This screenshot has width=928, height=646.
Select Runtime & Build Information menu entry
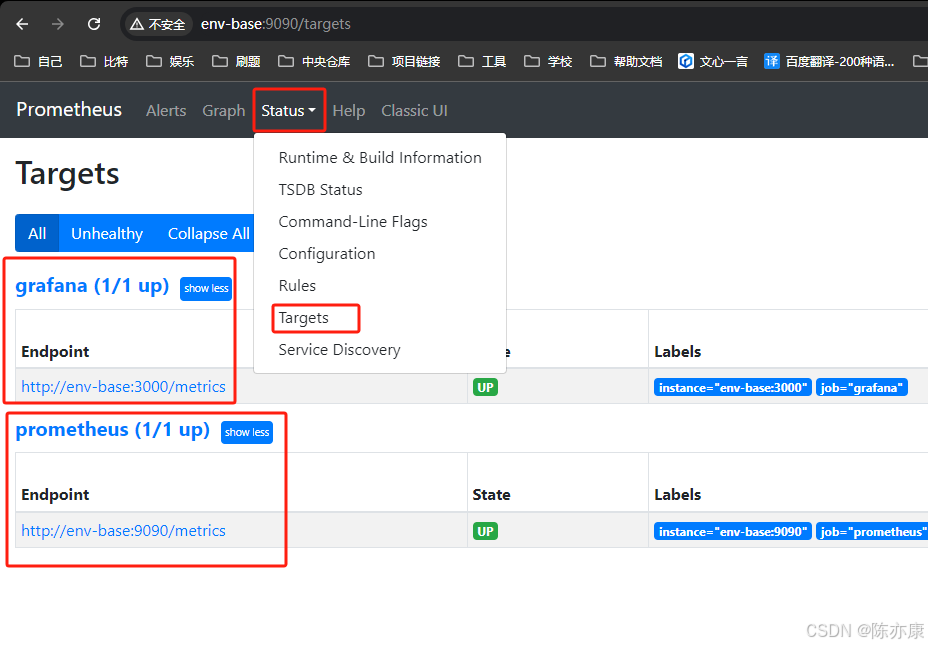pos(380,158)
